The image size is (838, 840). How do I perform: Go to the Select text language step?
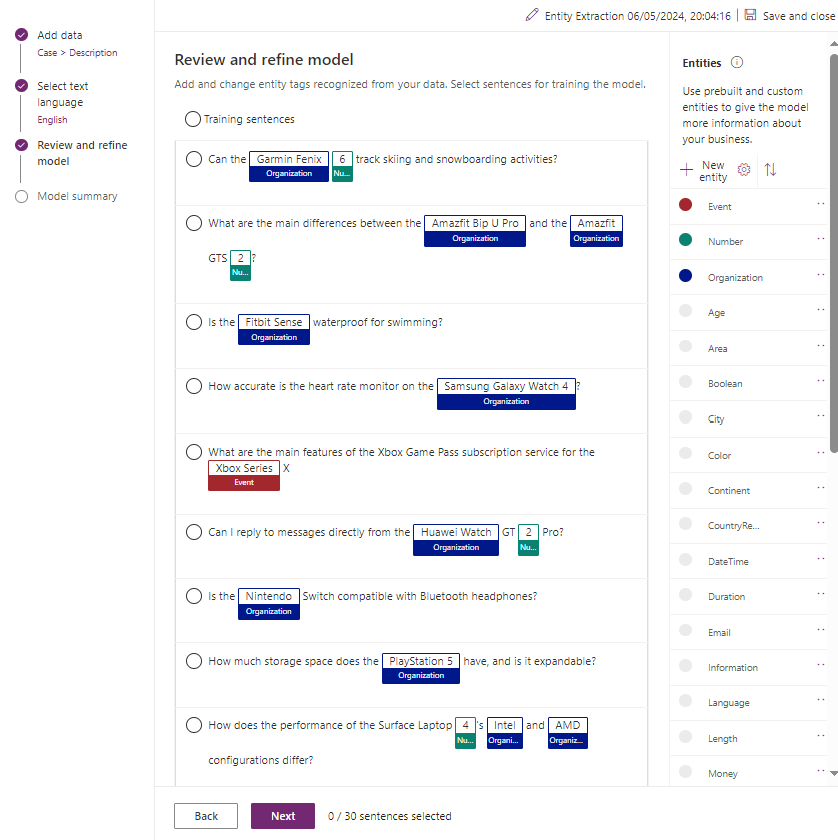(x=62, y=94)
